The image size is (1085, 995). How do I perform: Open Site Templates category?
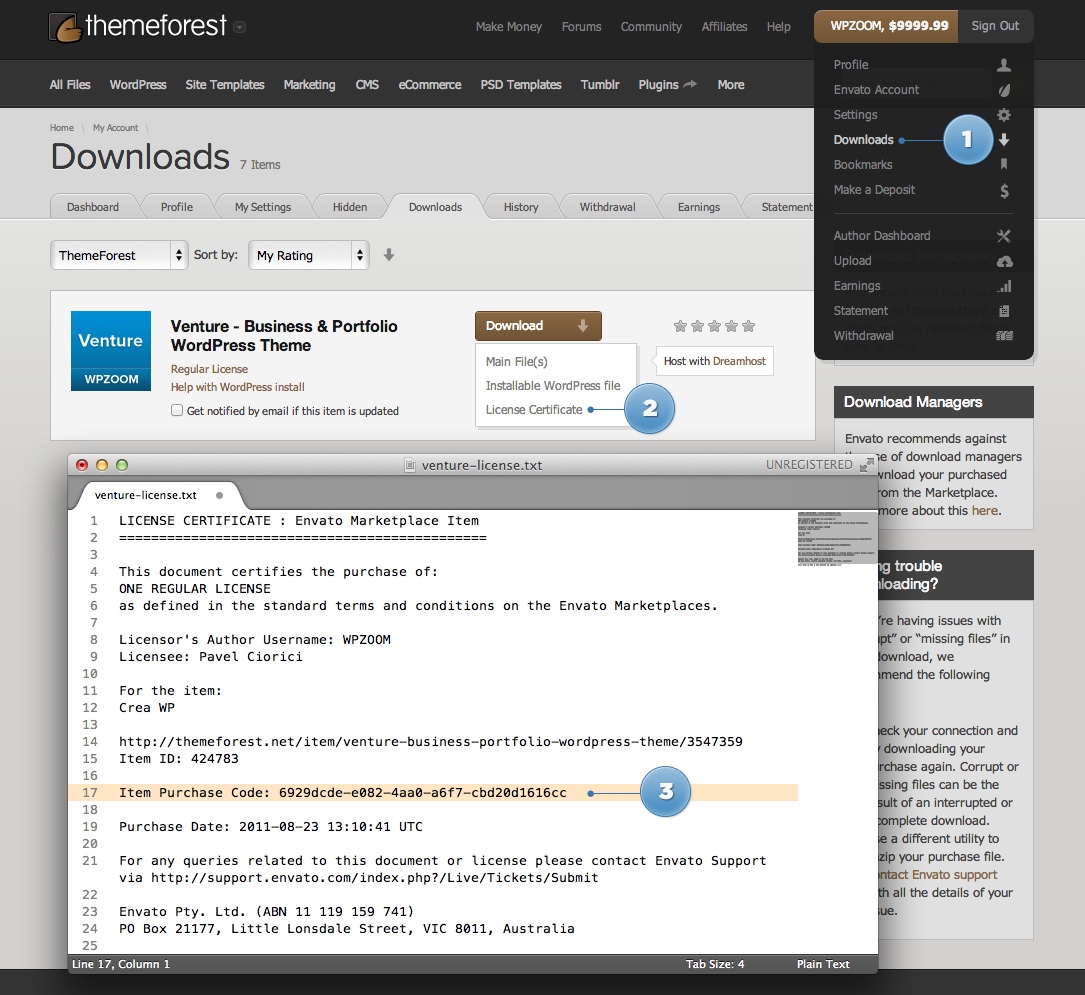pyautogui.click(x=225, y=84)
